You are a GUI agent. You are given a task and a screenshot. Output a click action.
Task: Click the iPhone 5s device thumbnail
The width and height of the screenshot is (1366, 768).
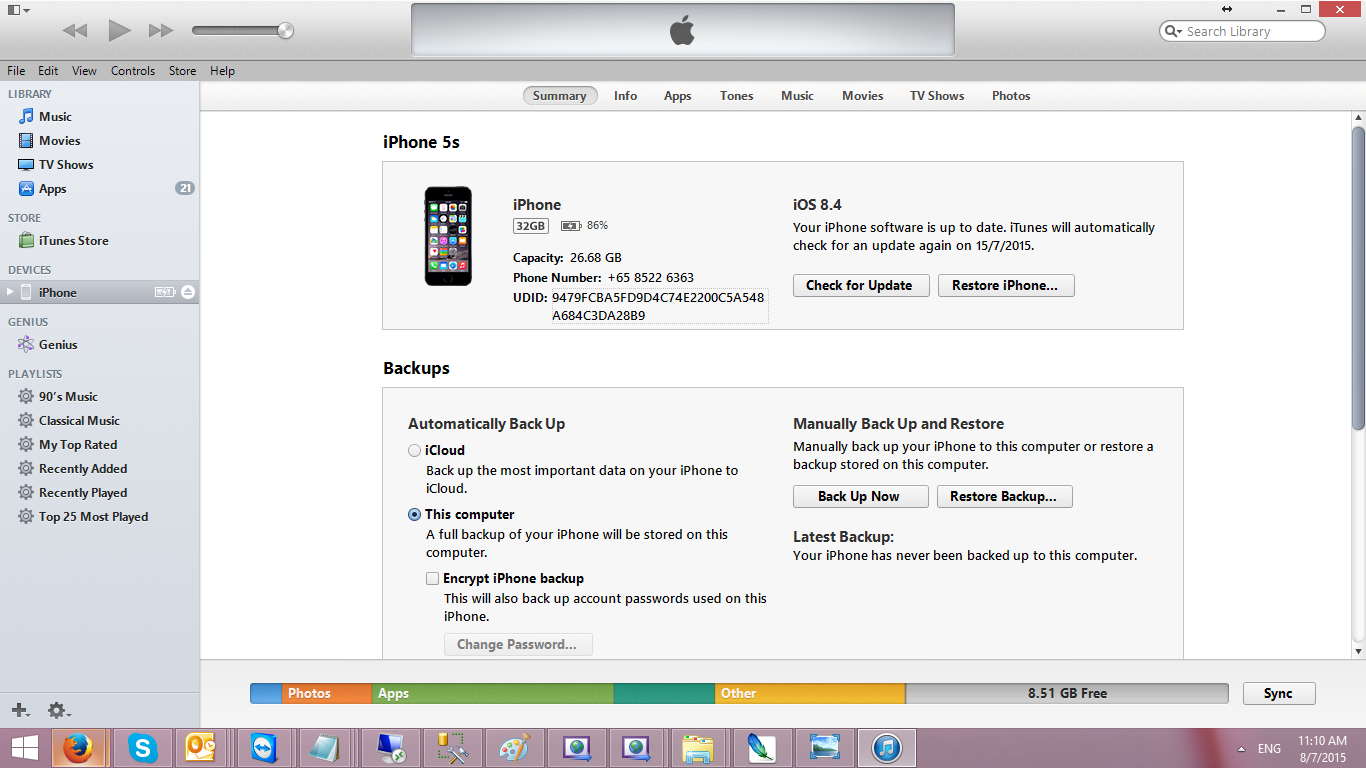point(448,236)
